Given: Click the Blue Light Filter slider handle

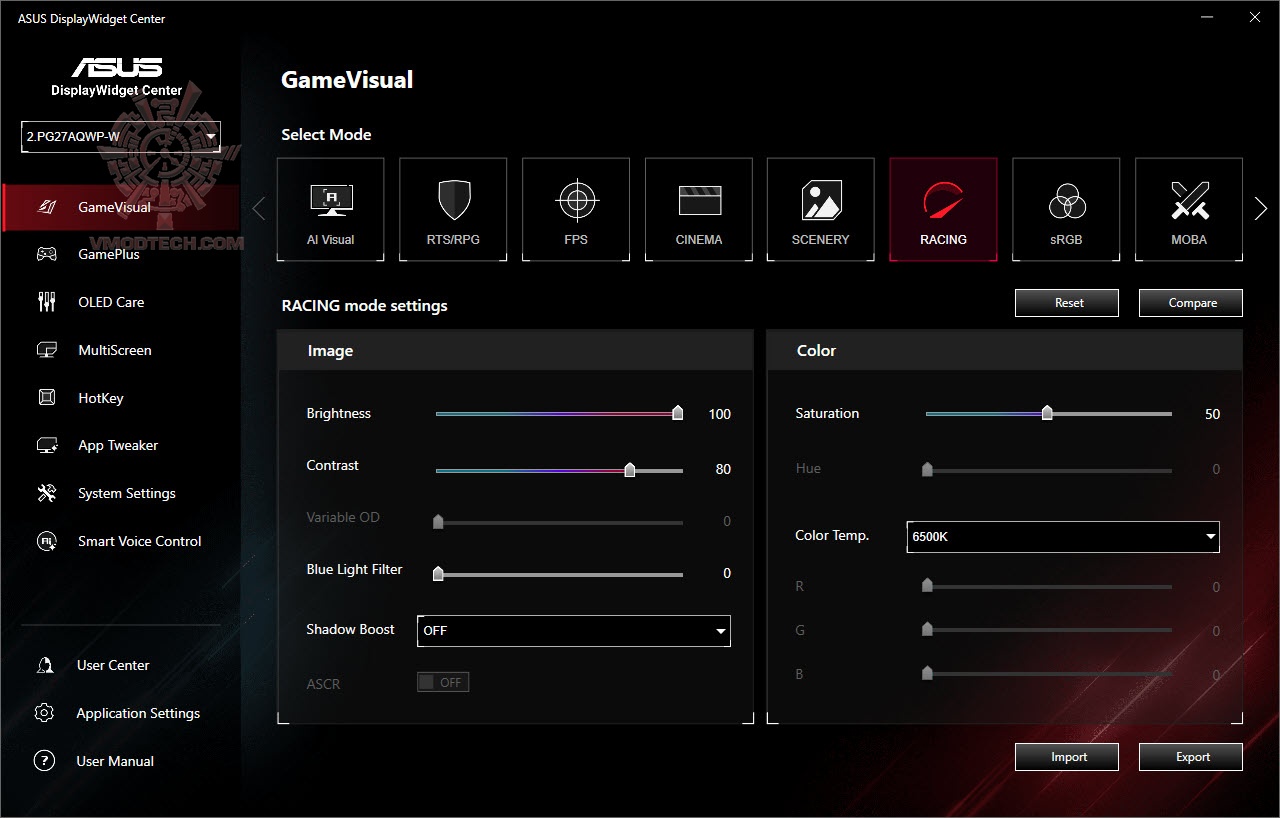Looking at the screenshot, I should pyautogui.click(x=437, y=573).
